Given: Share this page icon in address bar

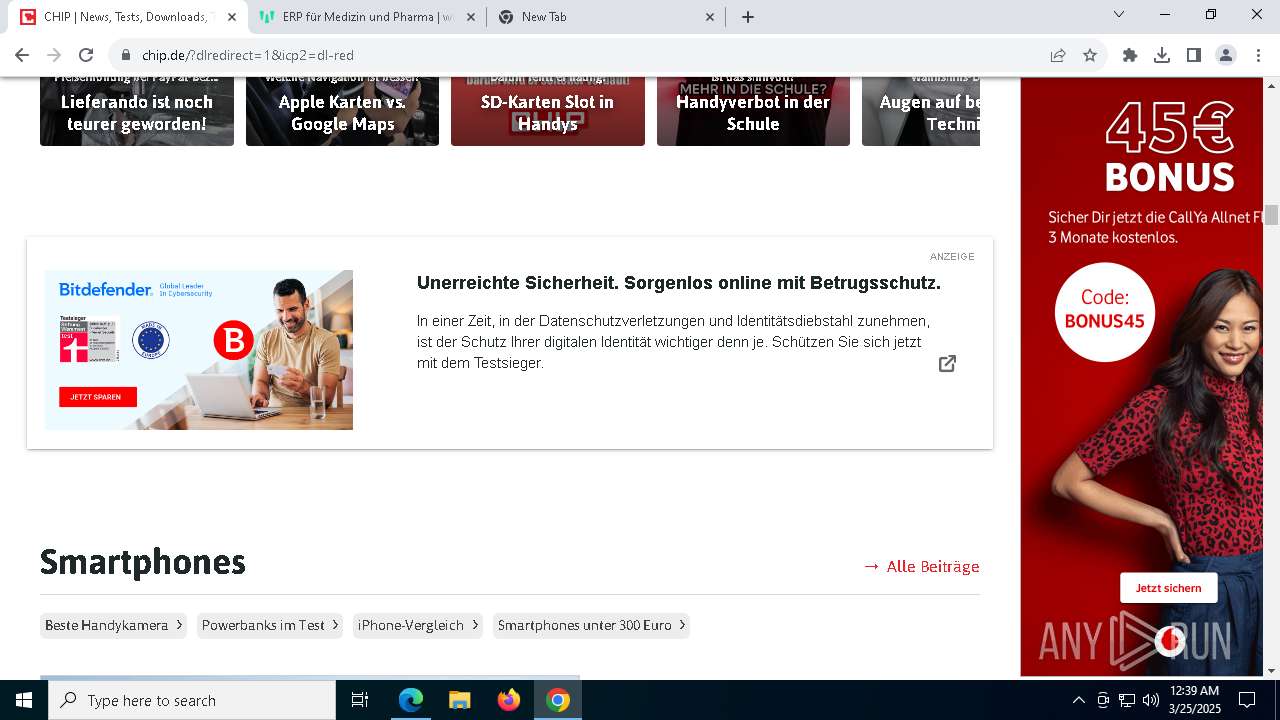Looking at the screenshot, I should coord(1058,55).
